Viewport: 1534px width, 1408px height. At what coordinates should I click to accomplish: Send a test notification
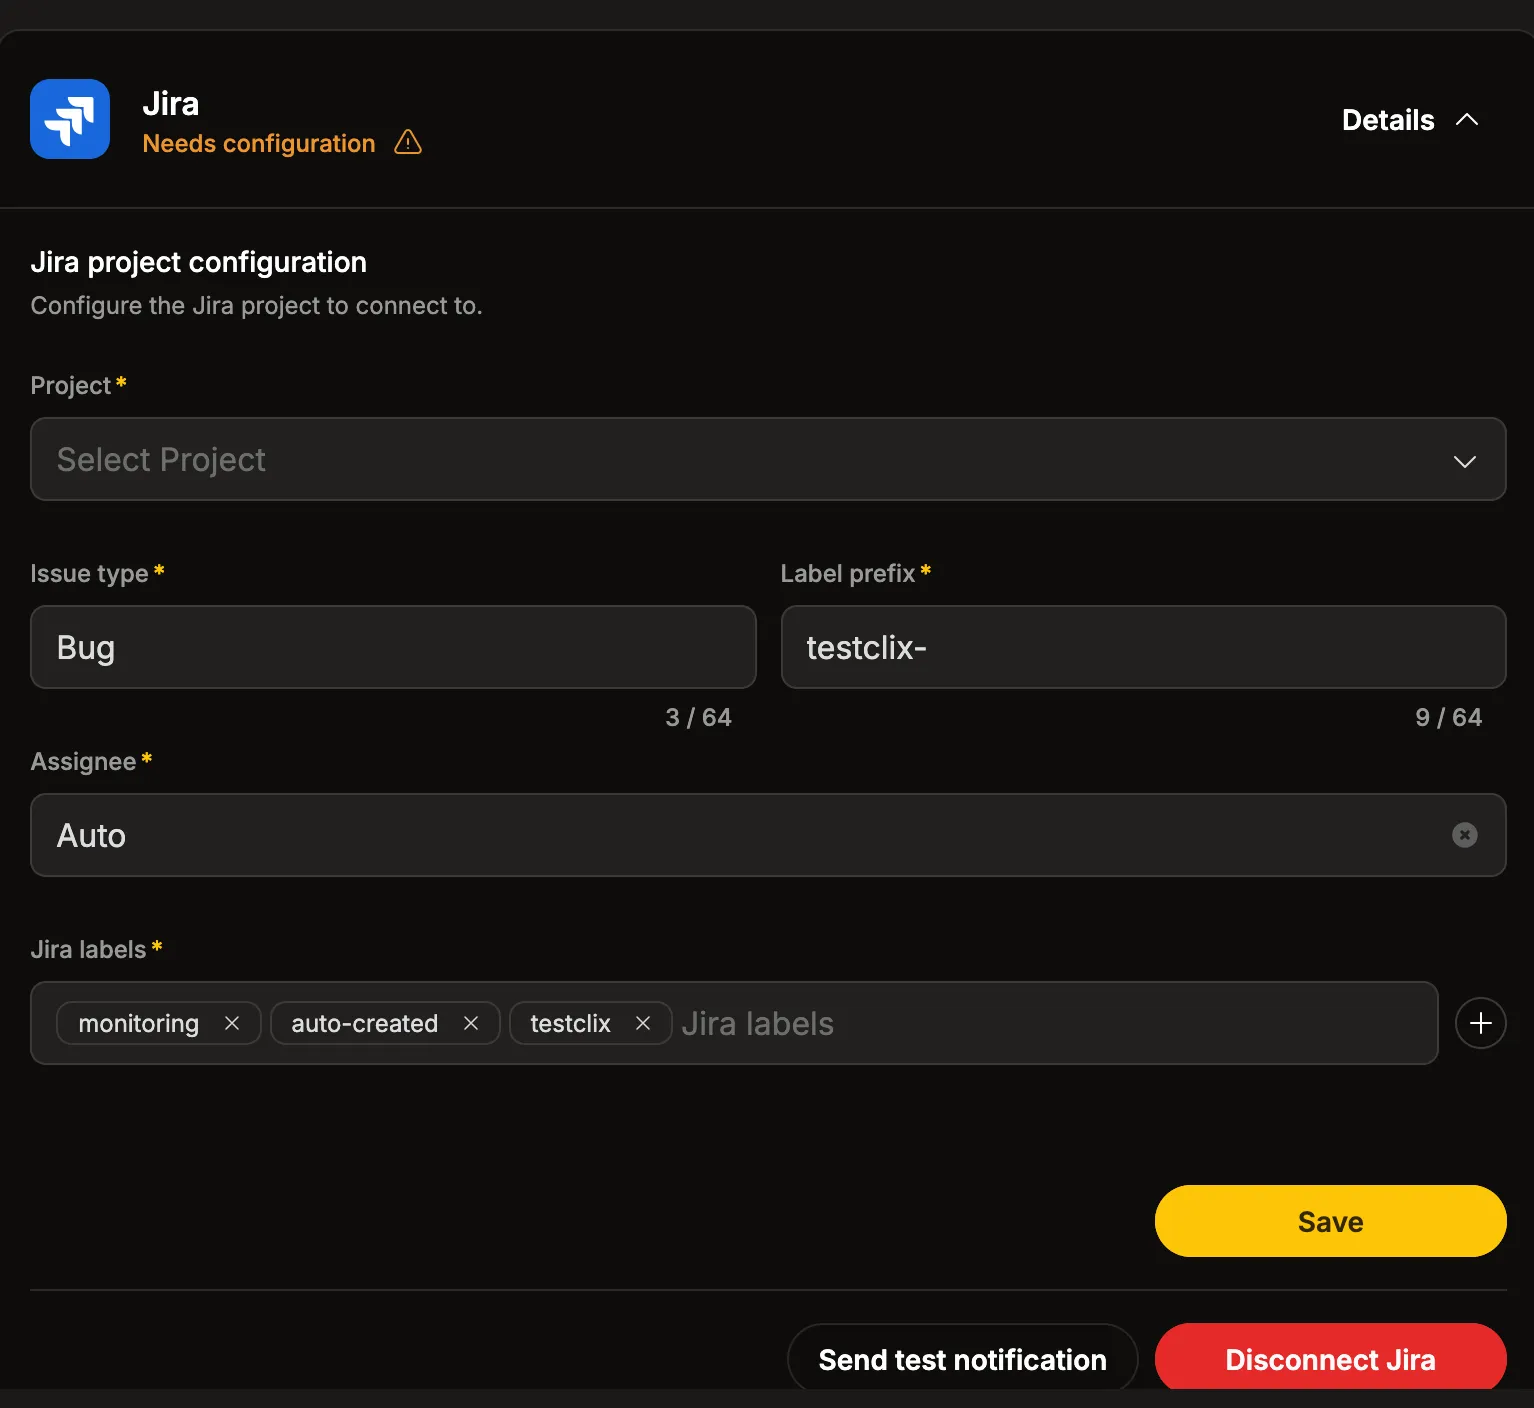[x=962, y=1359]
